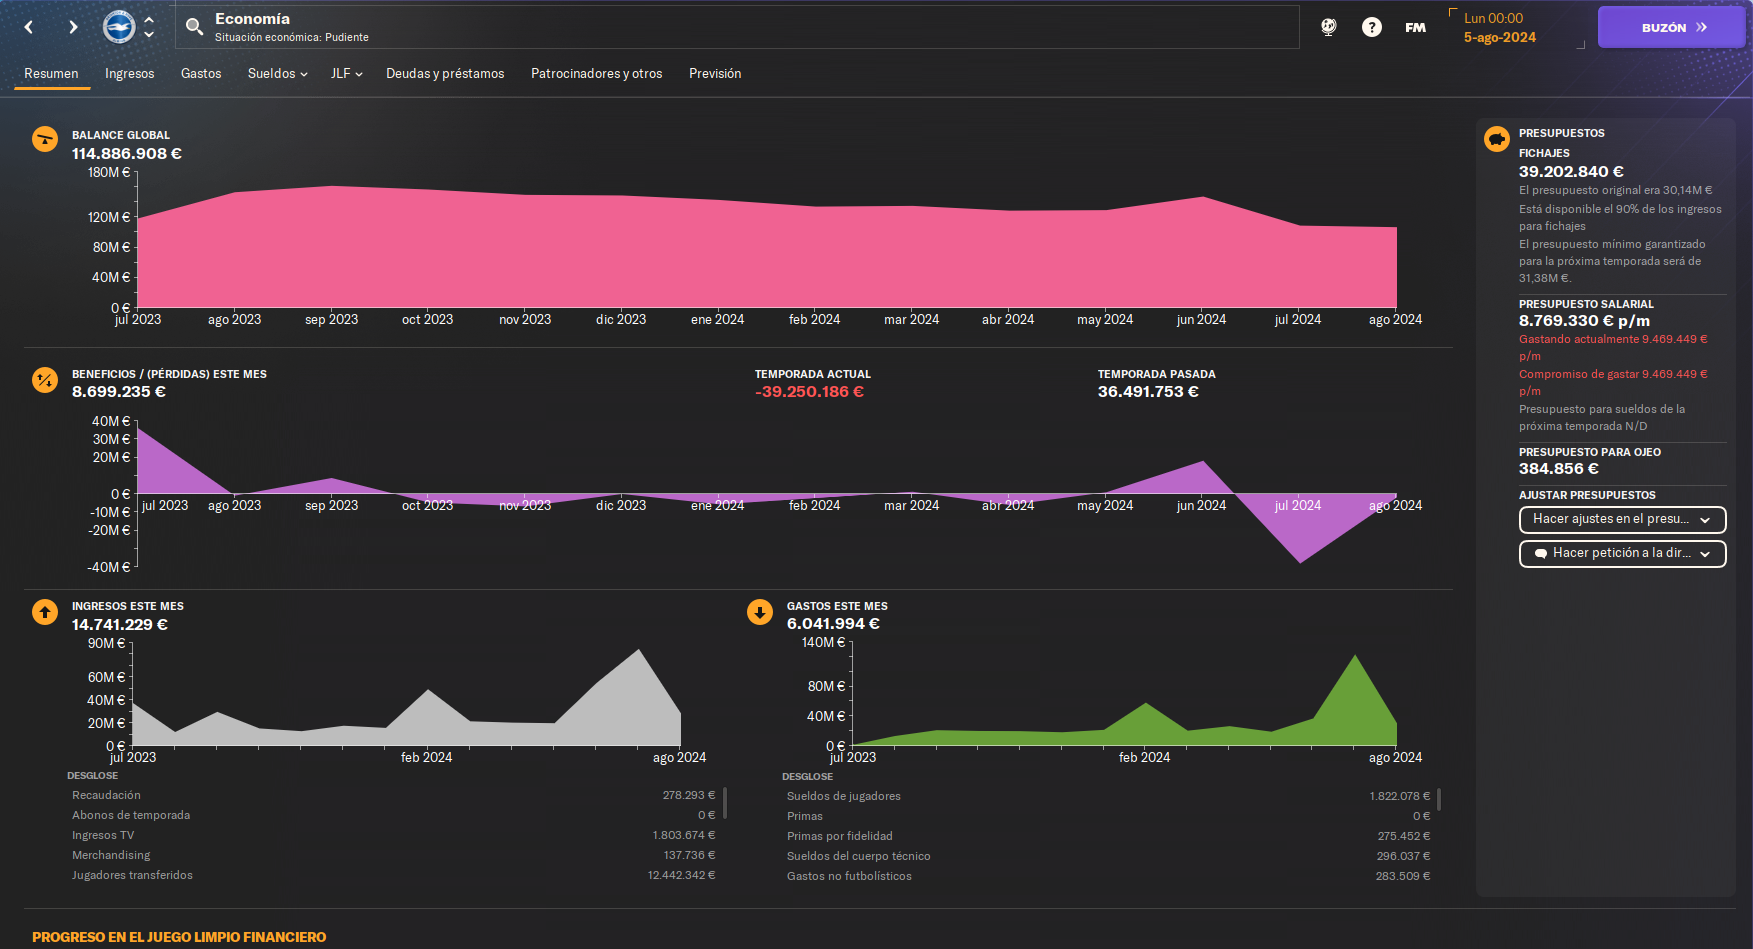Select the Resumen tab
Viewport: 1753px width, 949px height.
coord(51,73)
